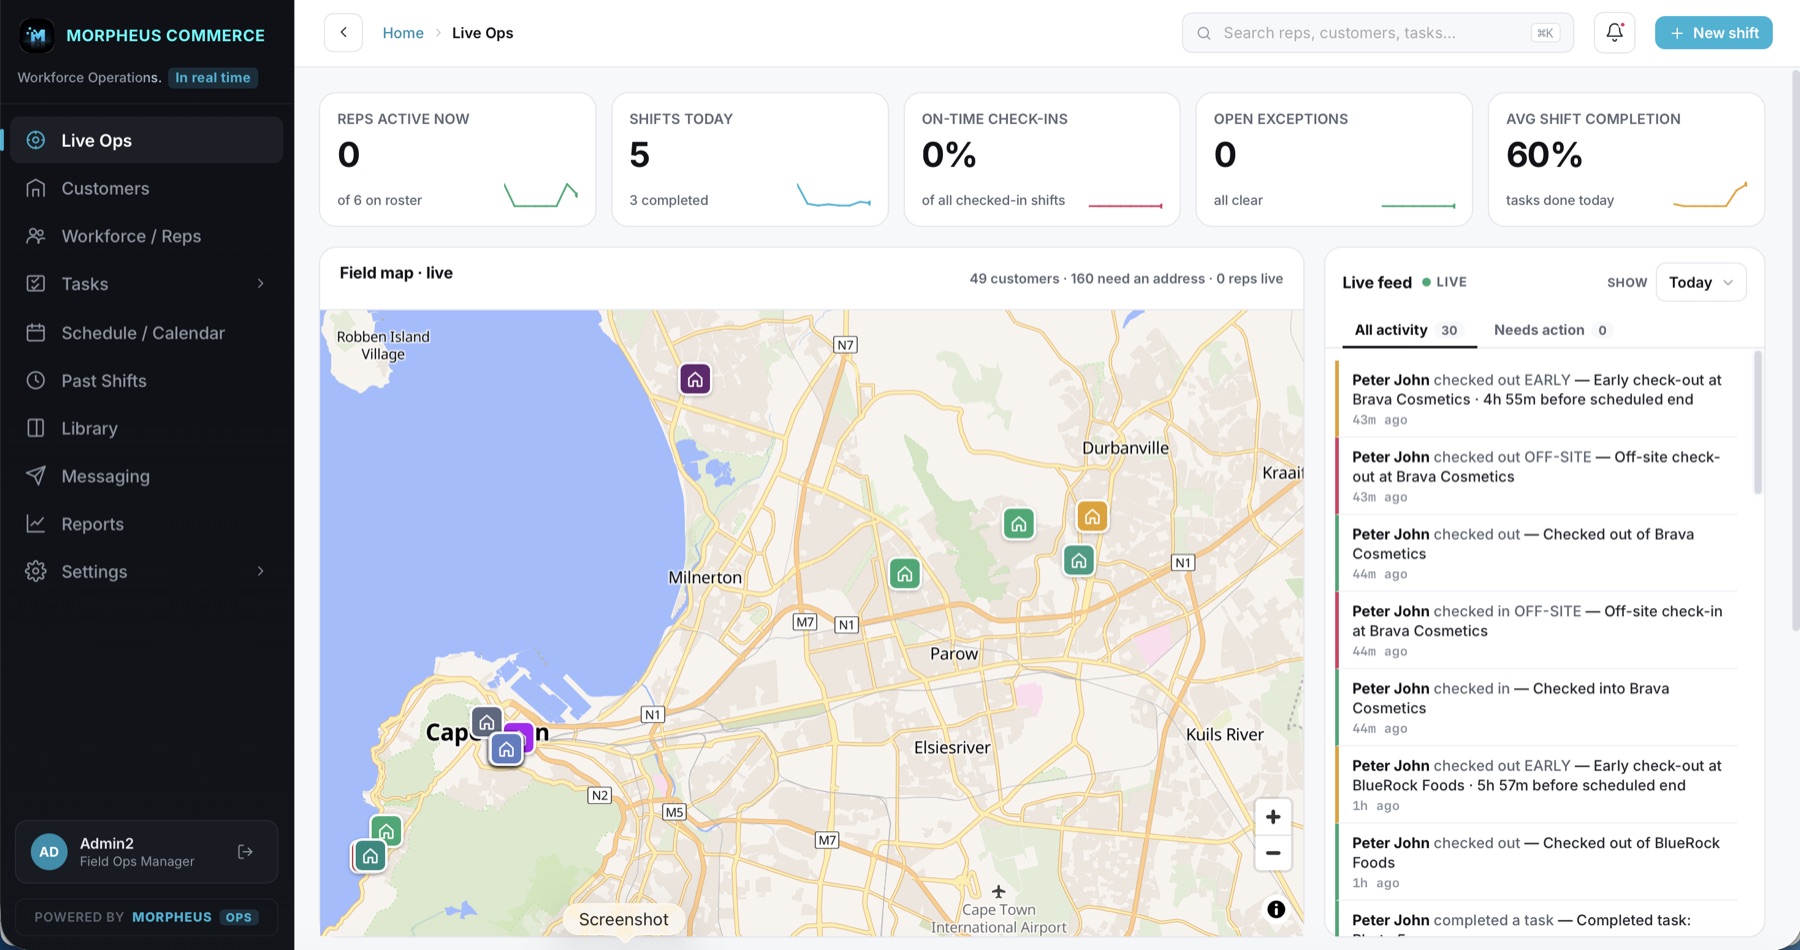
Task: Click the live feed scrollbar
Action: (1758, 422)
